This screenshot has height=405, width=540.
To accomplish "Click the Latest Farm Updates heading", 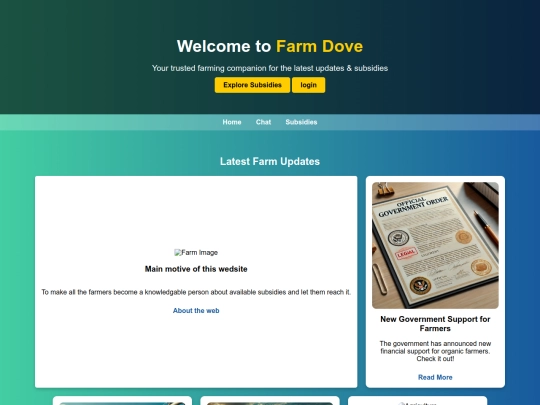I will point(270,162).
